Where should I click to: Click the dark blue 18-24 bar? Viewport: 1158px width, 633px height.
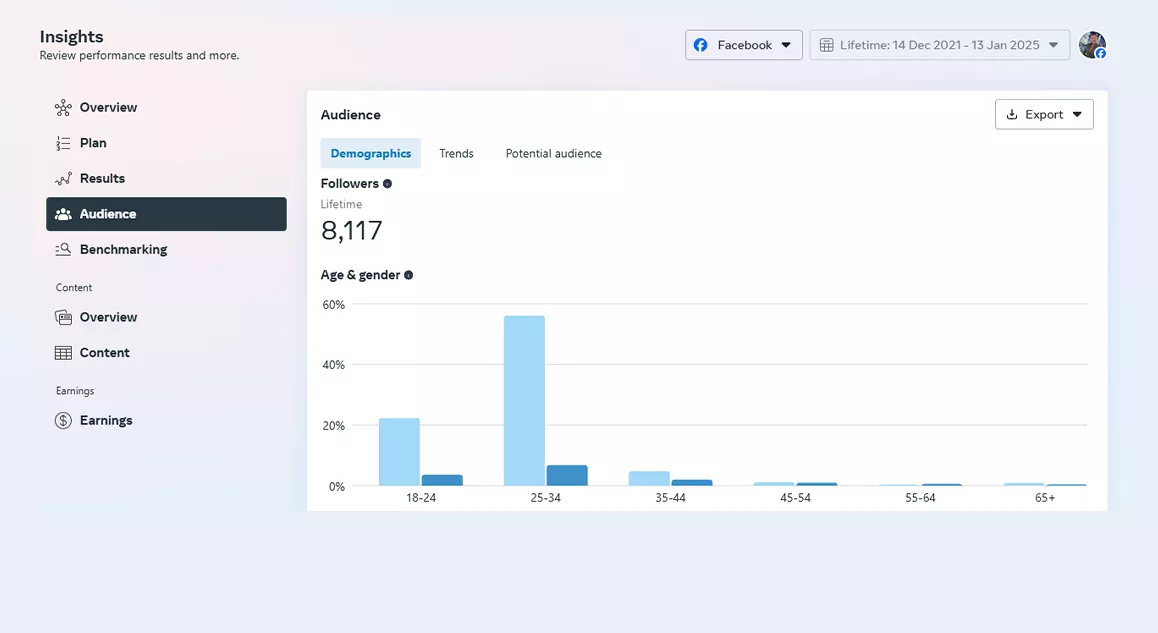(442, 481)
